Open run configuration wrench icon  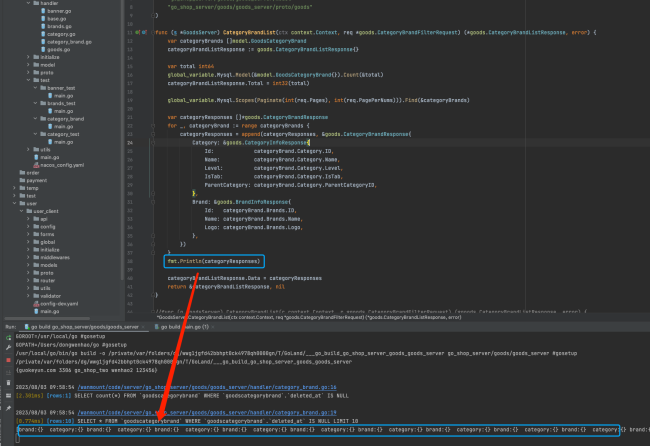(x=8, y=347)
